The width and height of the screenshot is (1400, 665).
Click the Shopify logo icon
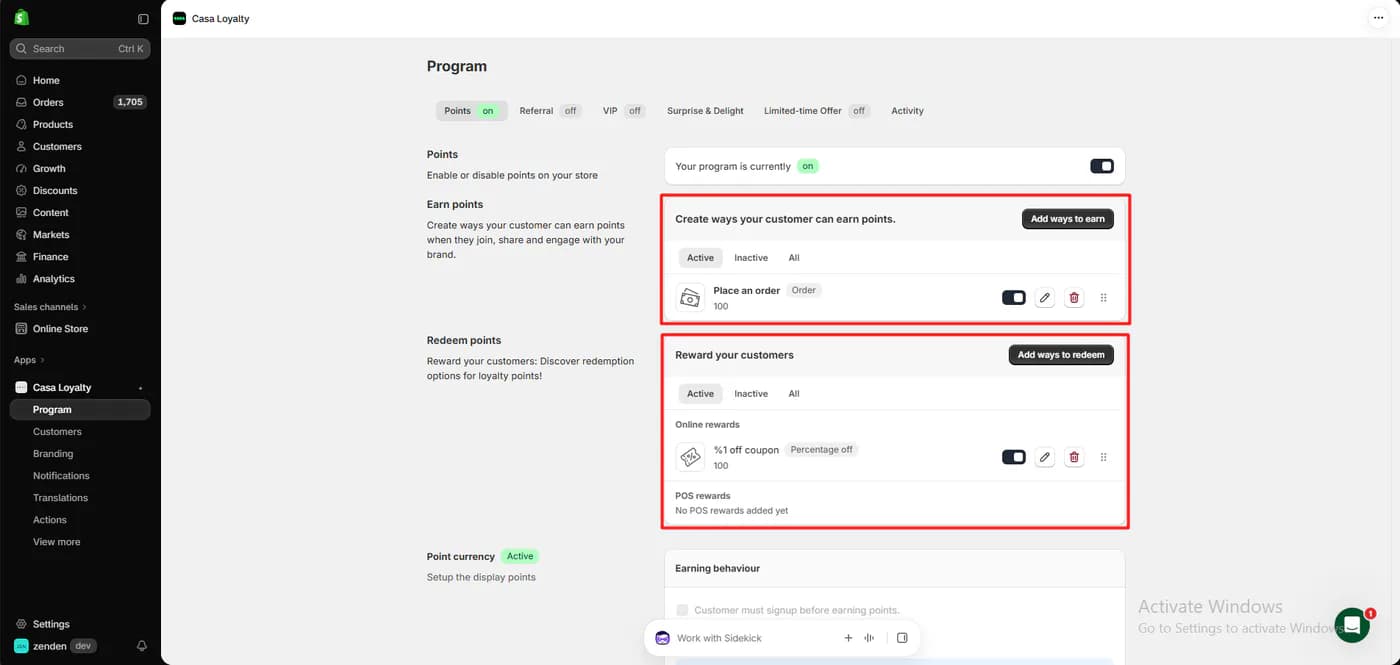pyautogui.click(x=21, y=17)
